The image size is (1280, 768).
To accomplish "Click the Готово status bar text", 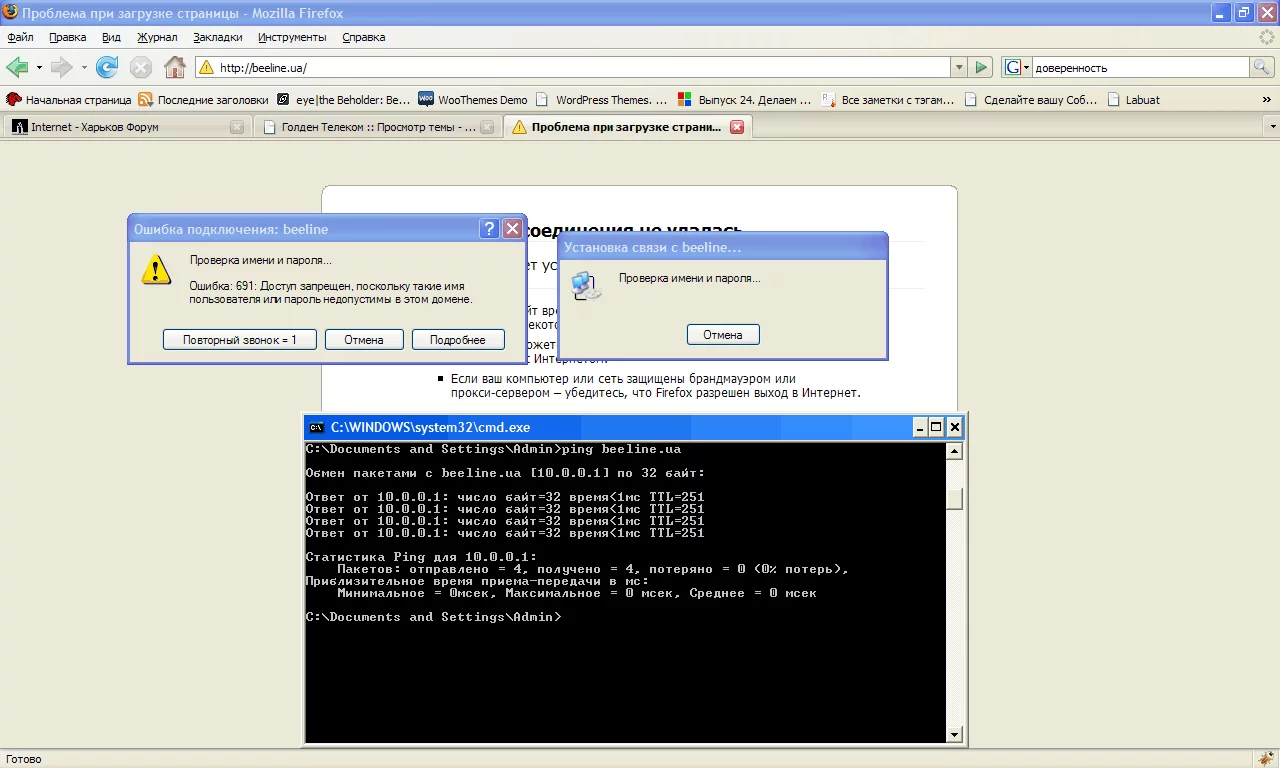I will (x=24, y=759).
